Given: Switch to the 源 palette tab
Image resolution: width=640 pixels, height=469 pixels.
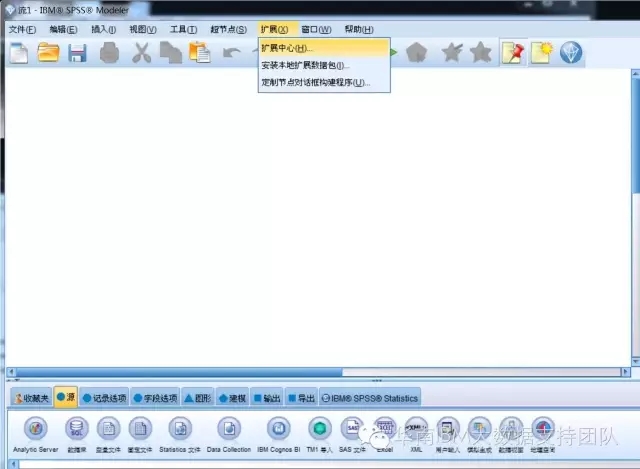Looking at the screenshot, I should (66, 397).
